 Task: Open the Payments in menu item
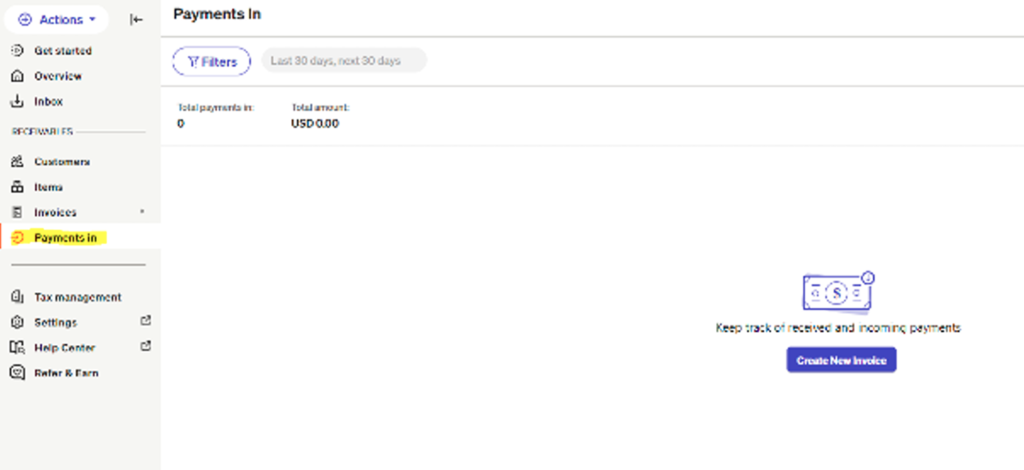[x=65, y=238]
